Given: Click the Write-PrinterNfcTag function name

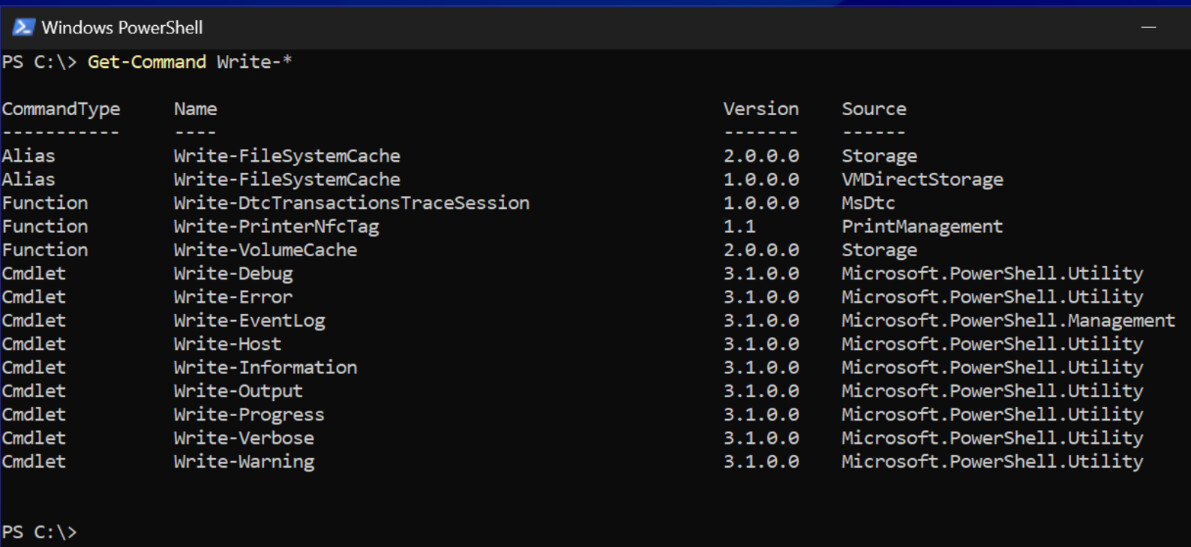Looking at the screenshot, I should tap(276, 227).
